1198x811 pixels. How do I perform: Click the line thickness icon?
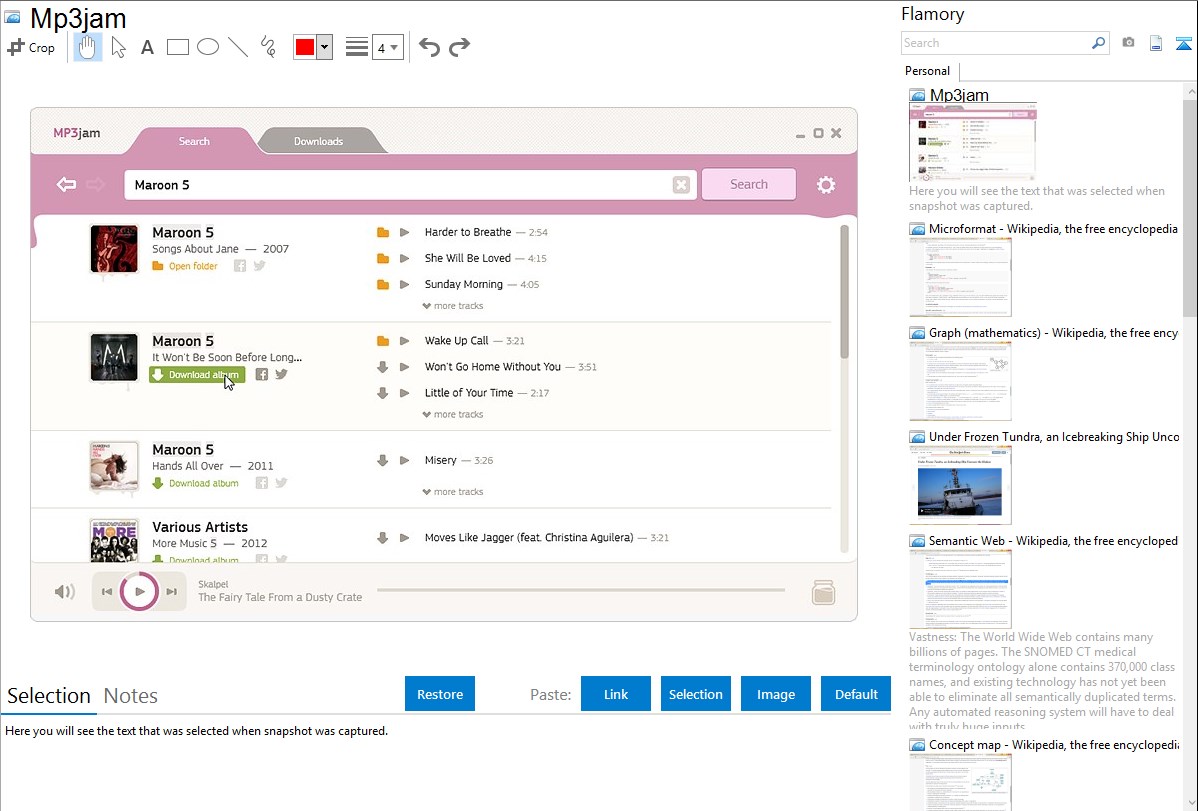tap(357, 47)
